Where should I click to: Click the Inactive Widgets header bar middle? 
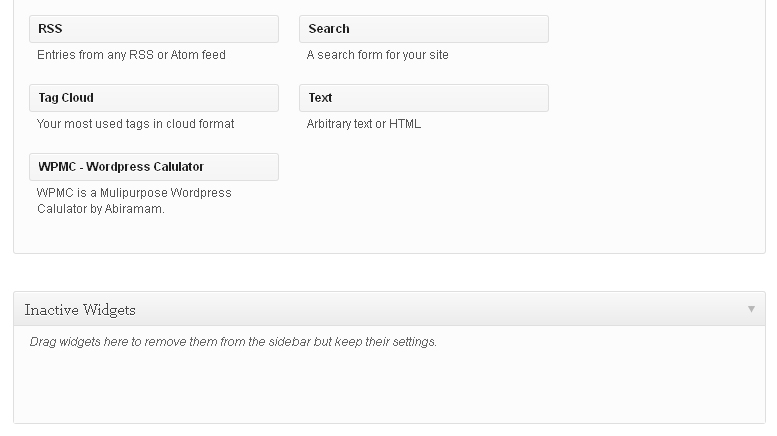[389, 309]
